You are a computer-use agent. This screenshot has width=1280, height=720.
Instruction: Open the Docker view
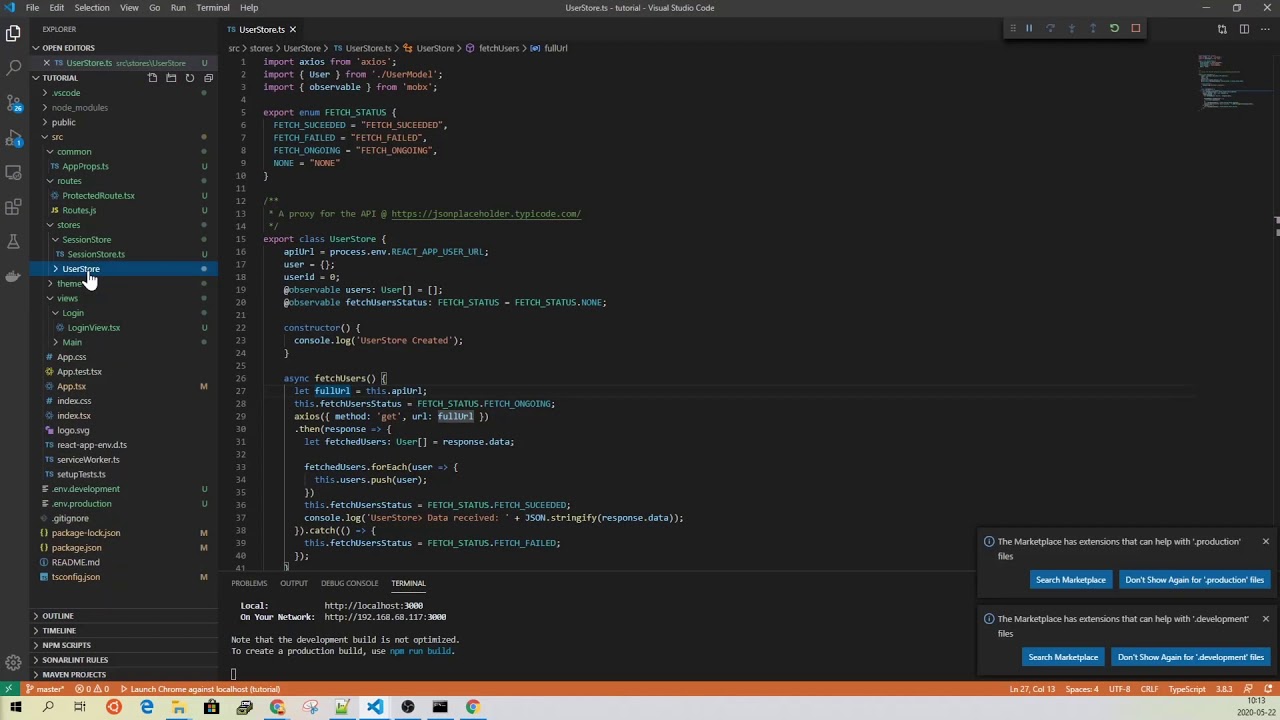(x=13, y=276)
